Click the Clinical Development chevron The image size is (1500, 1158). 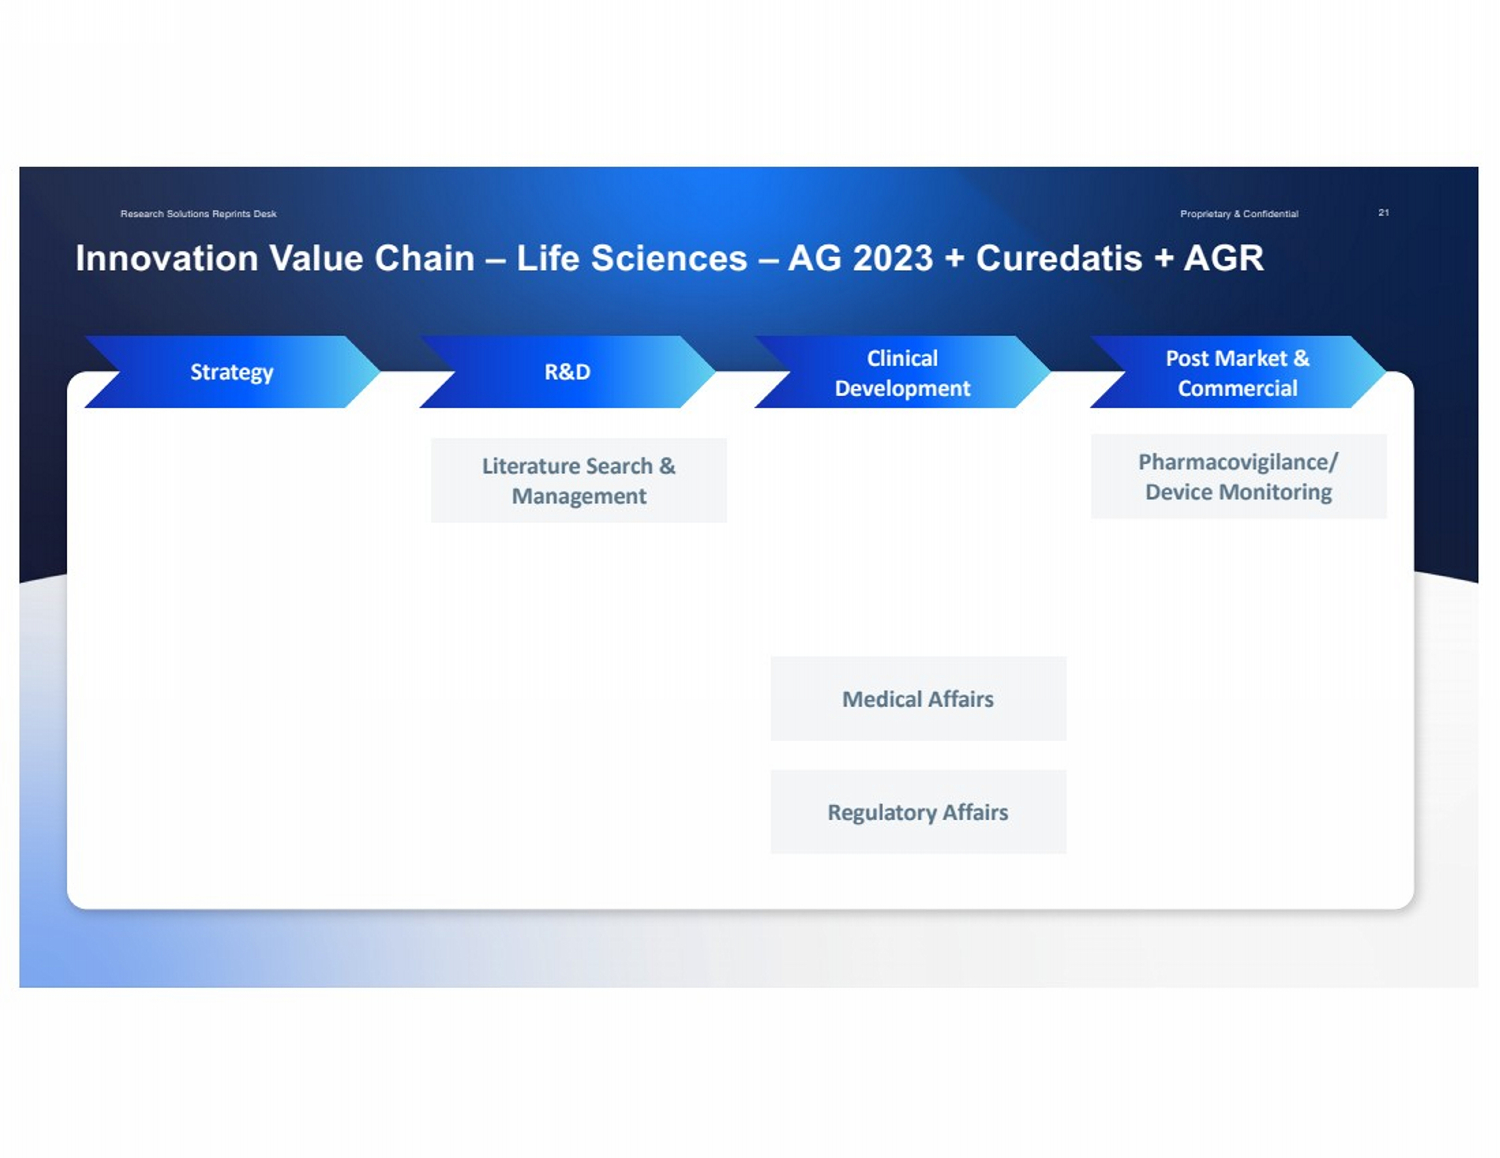click(x=902, y=373)
